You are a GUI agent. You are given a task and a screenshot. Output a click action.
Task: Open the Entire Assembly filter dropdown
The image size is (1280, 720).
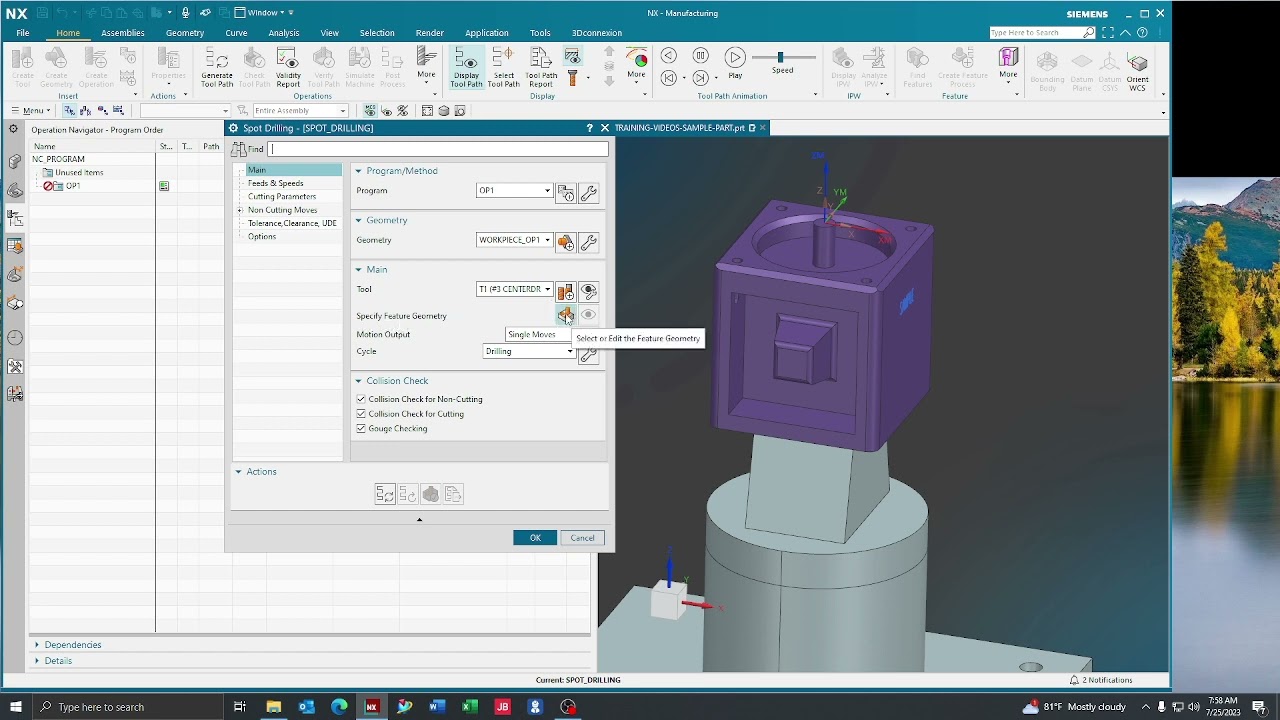(x=299, y=111)
